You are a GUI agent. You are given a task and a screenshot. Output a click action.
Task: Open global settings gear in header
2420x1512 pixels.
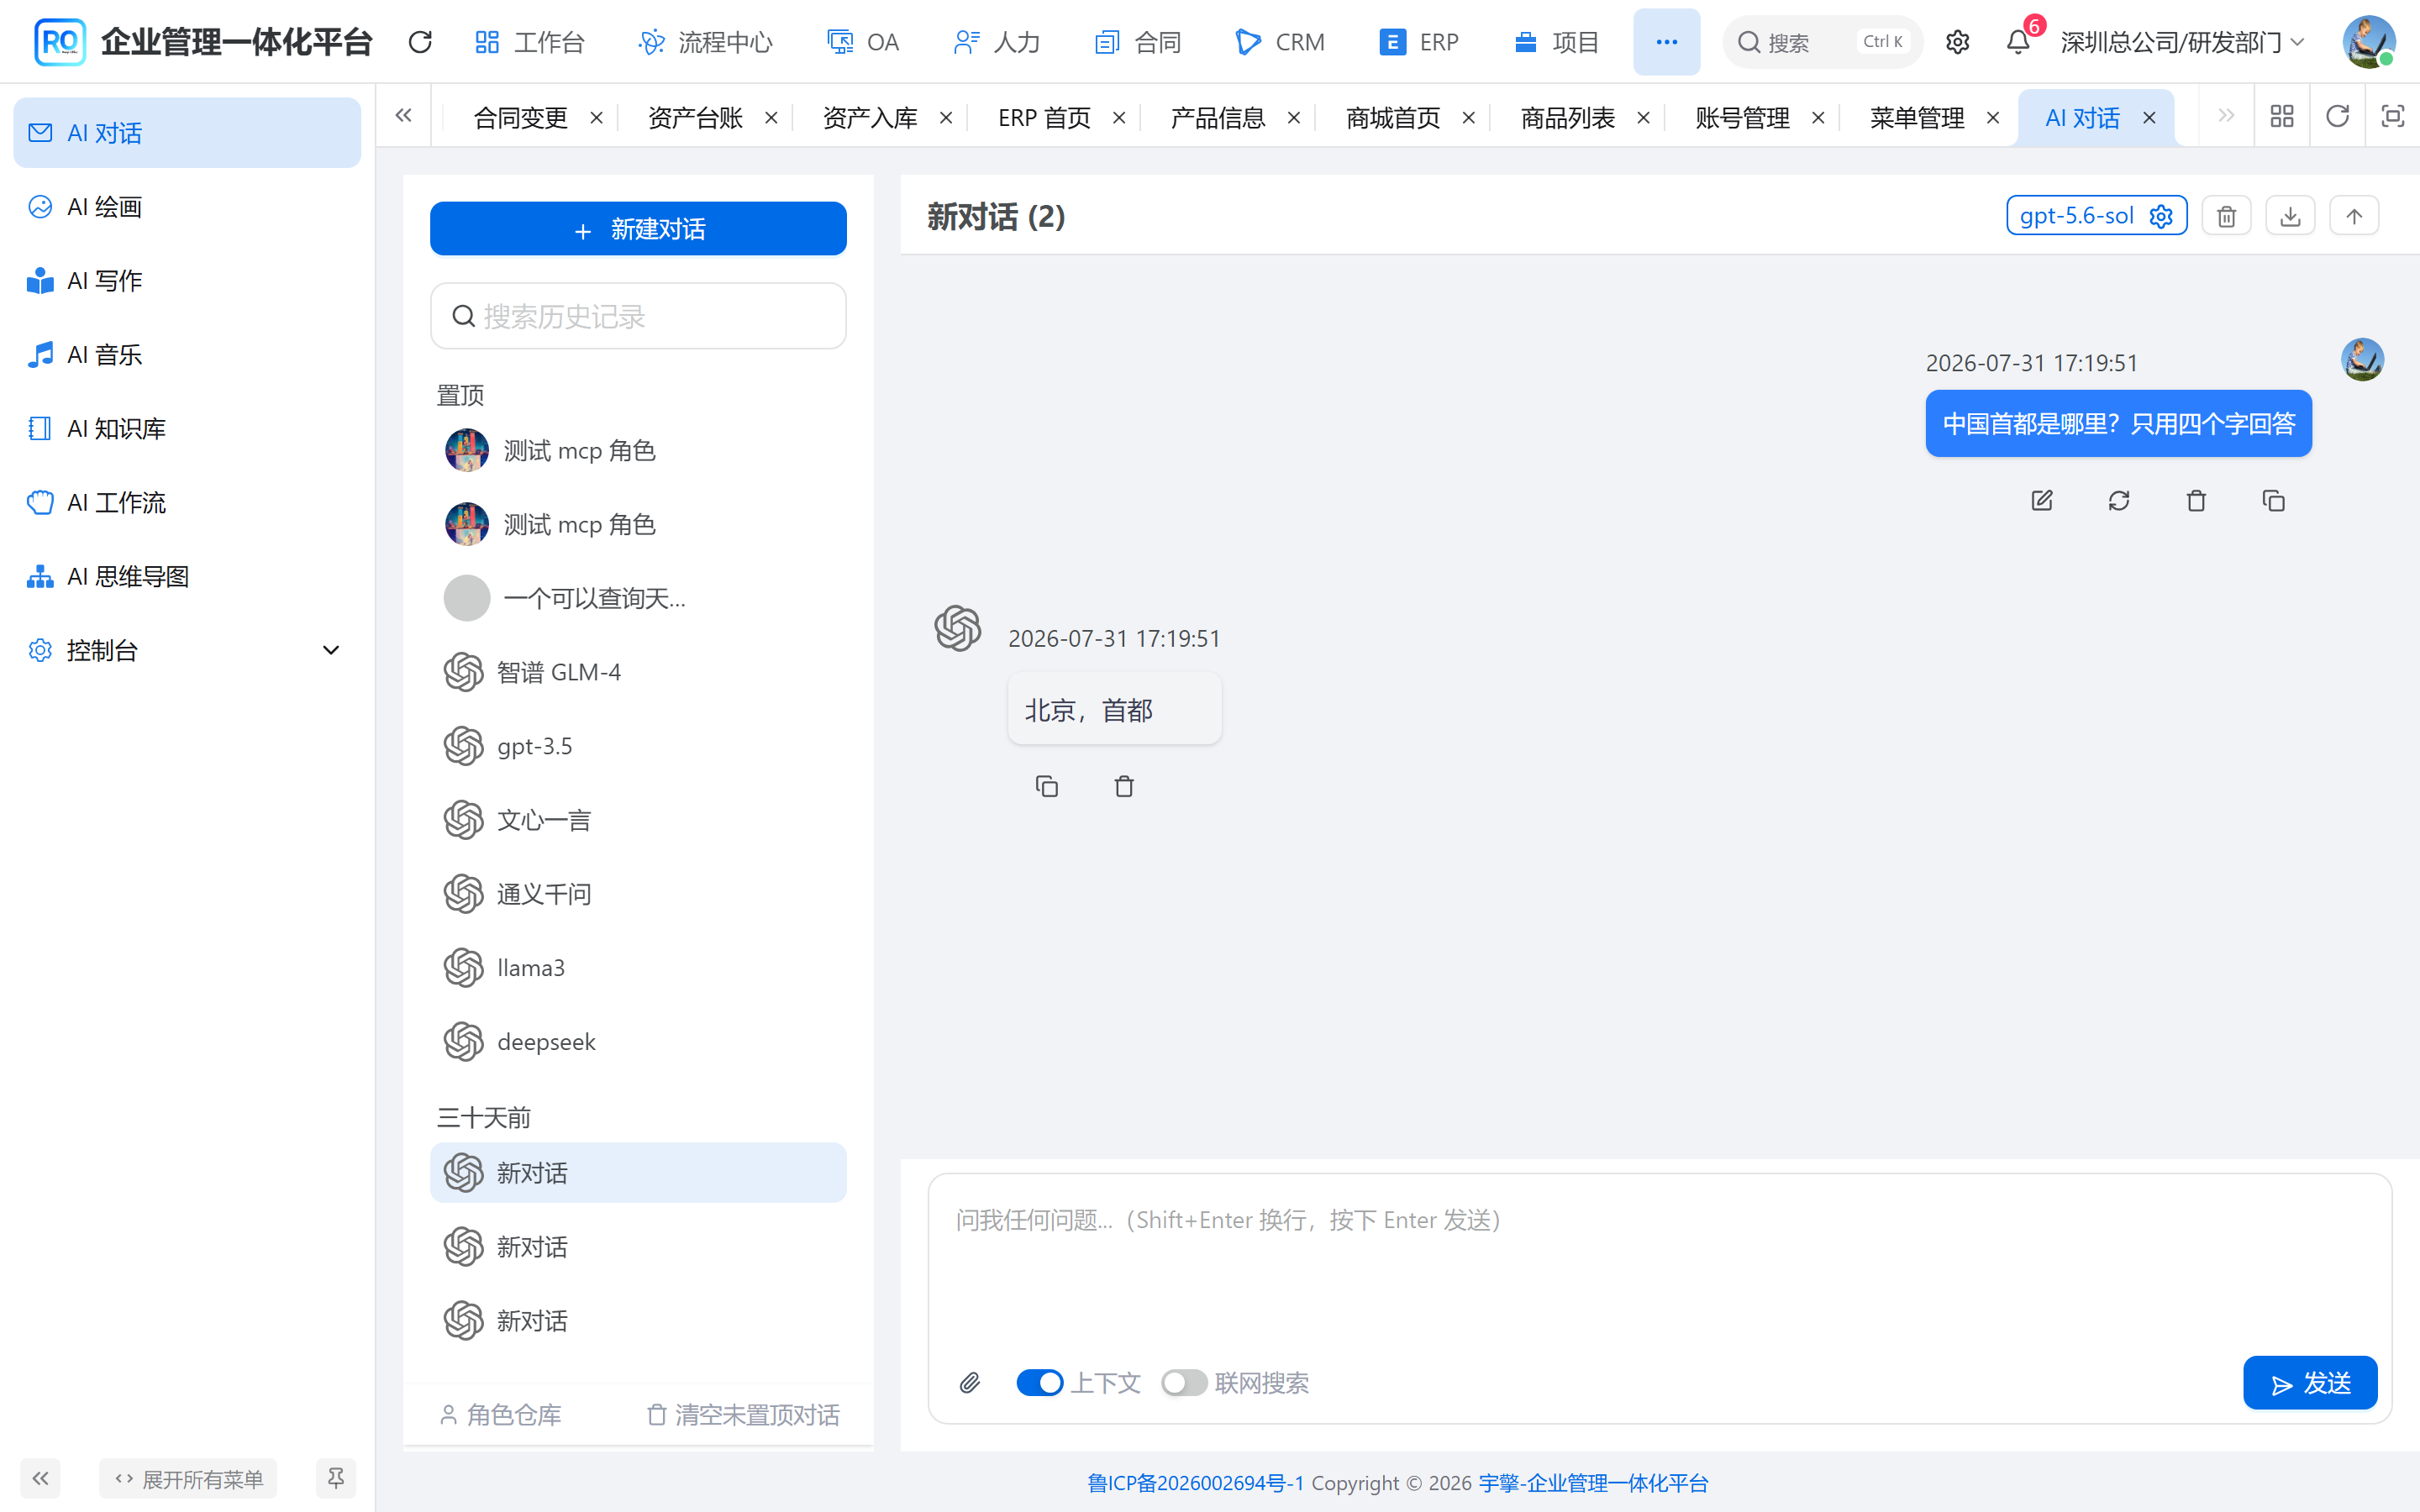click(x=1957, y=42)
